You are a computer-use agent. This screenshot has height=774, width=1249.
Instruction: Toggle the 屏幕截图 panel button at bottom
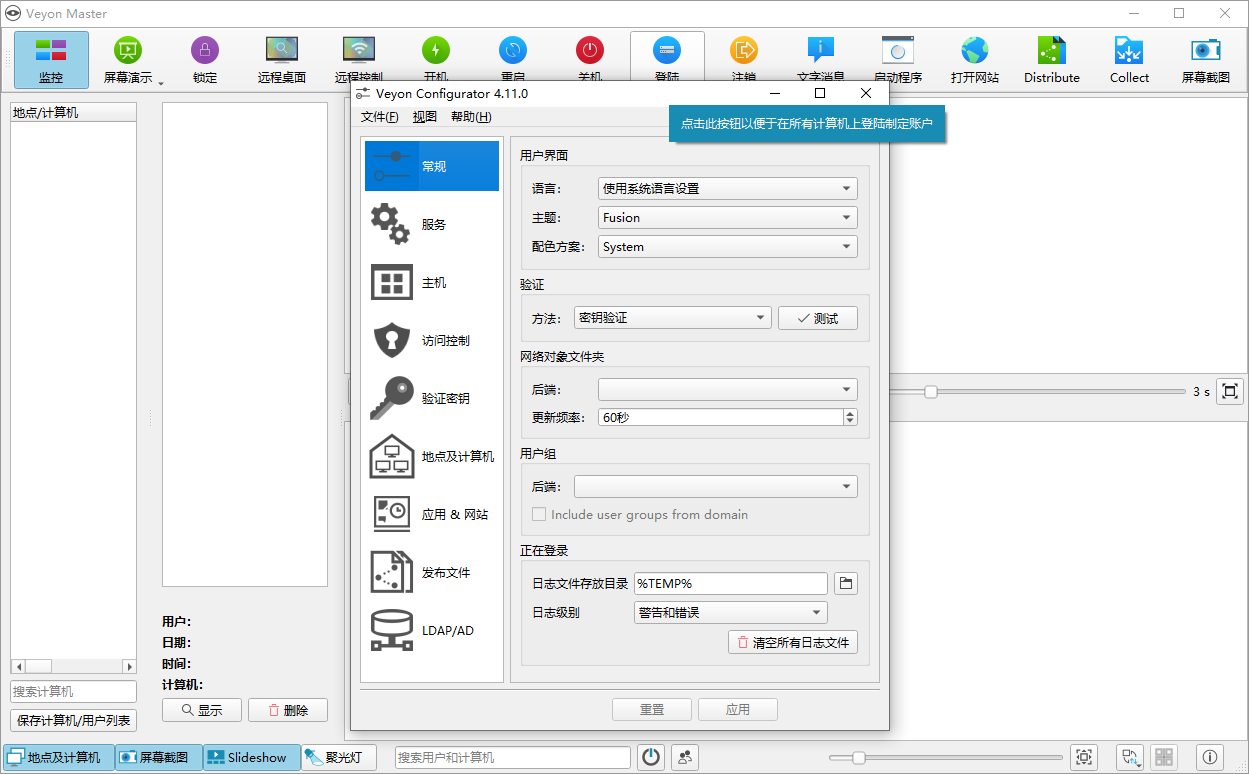coord(159,757)
